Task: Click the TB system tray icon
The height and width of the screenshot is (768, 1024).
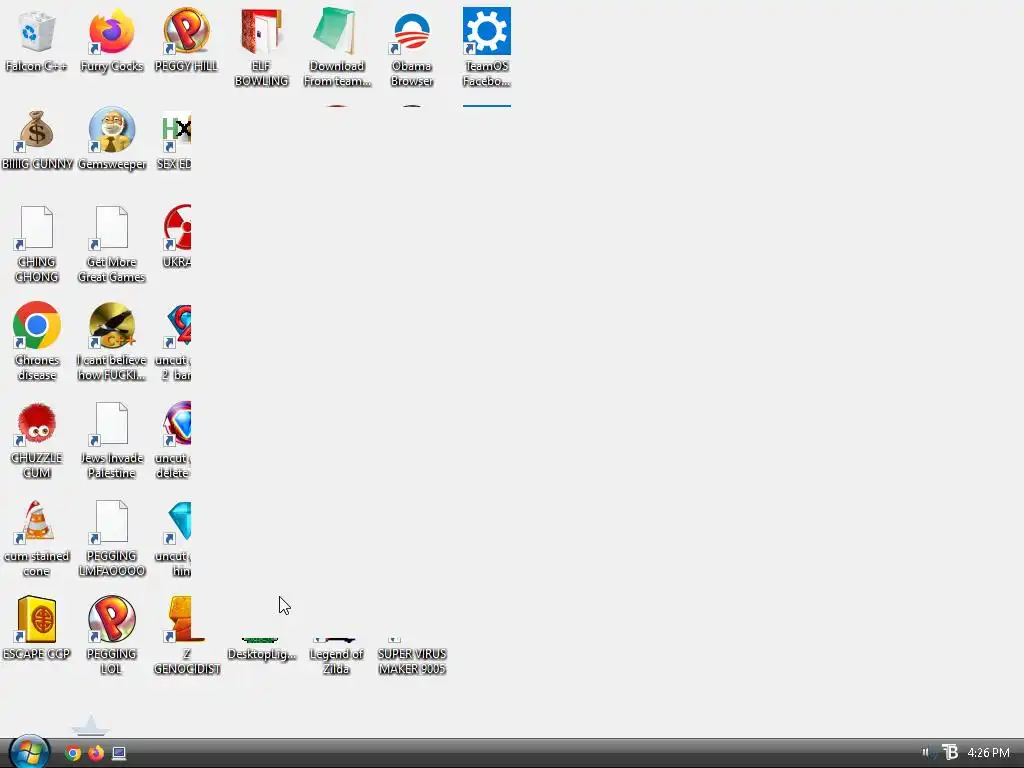Action: (950, 753)
